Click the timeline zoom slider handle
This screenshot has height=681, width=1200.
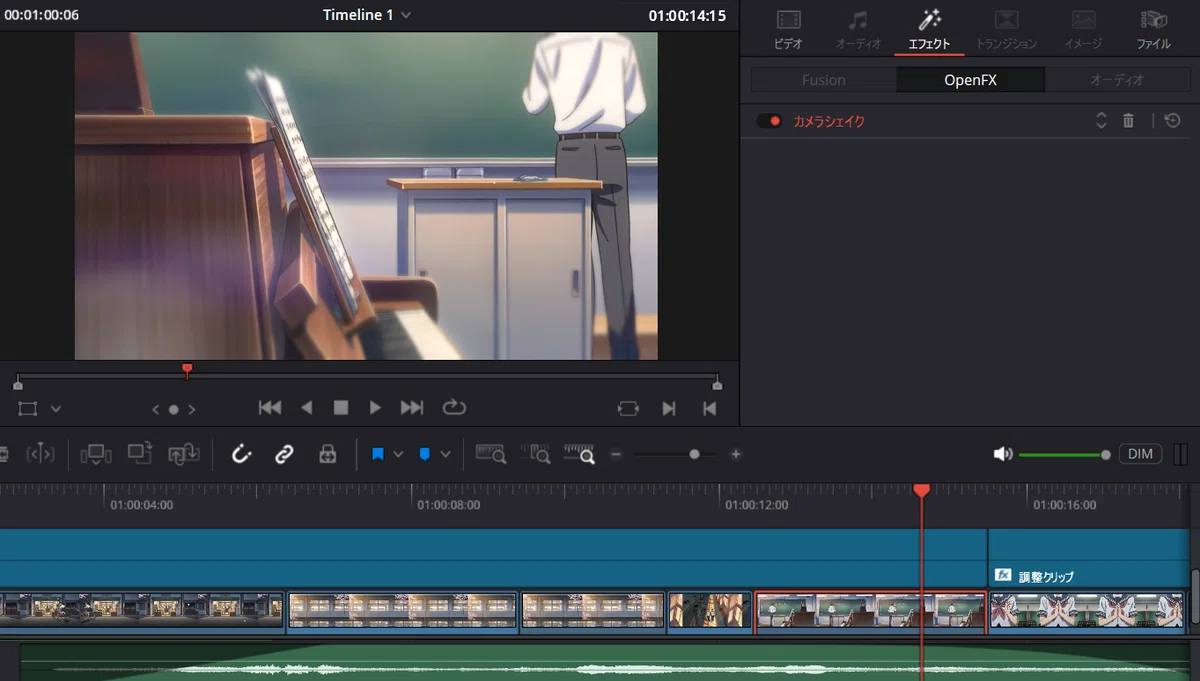click(694, 454)
